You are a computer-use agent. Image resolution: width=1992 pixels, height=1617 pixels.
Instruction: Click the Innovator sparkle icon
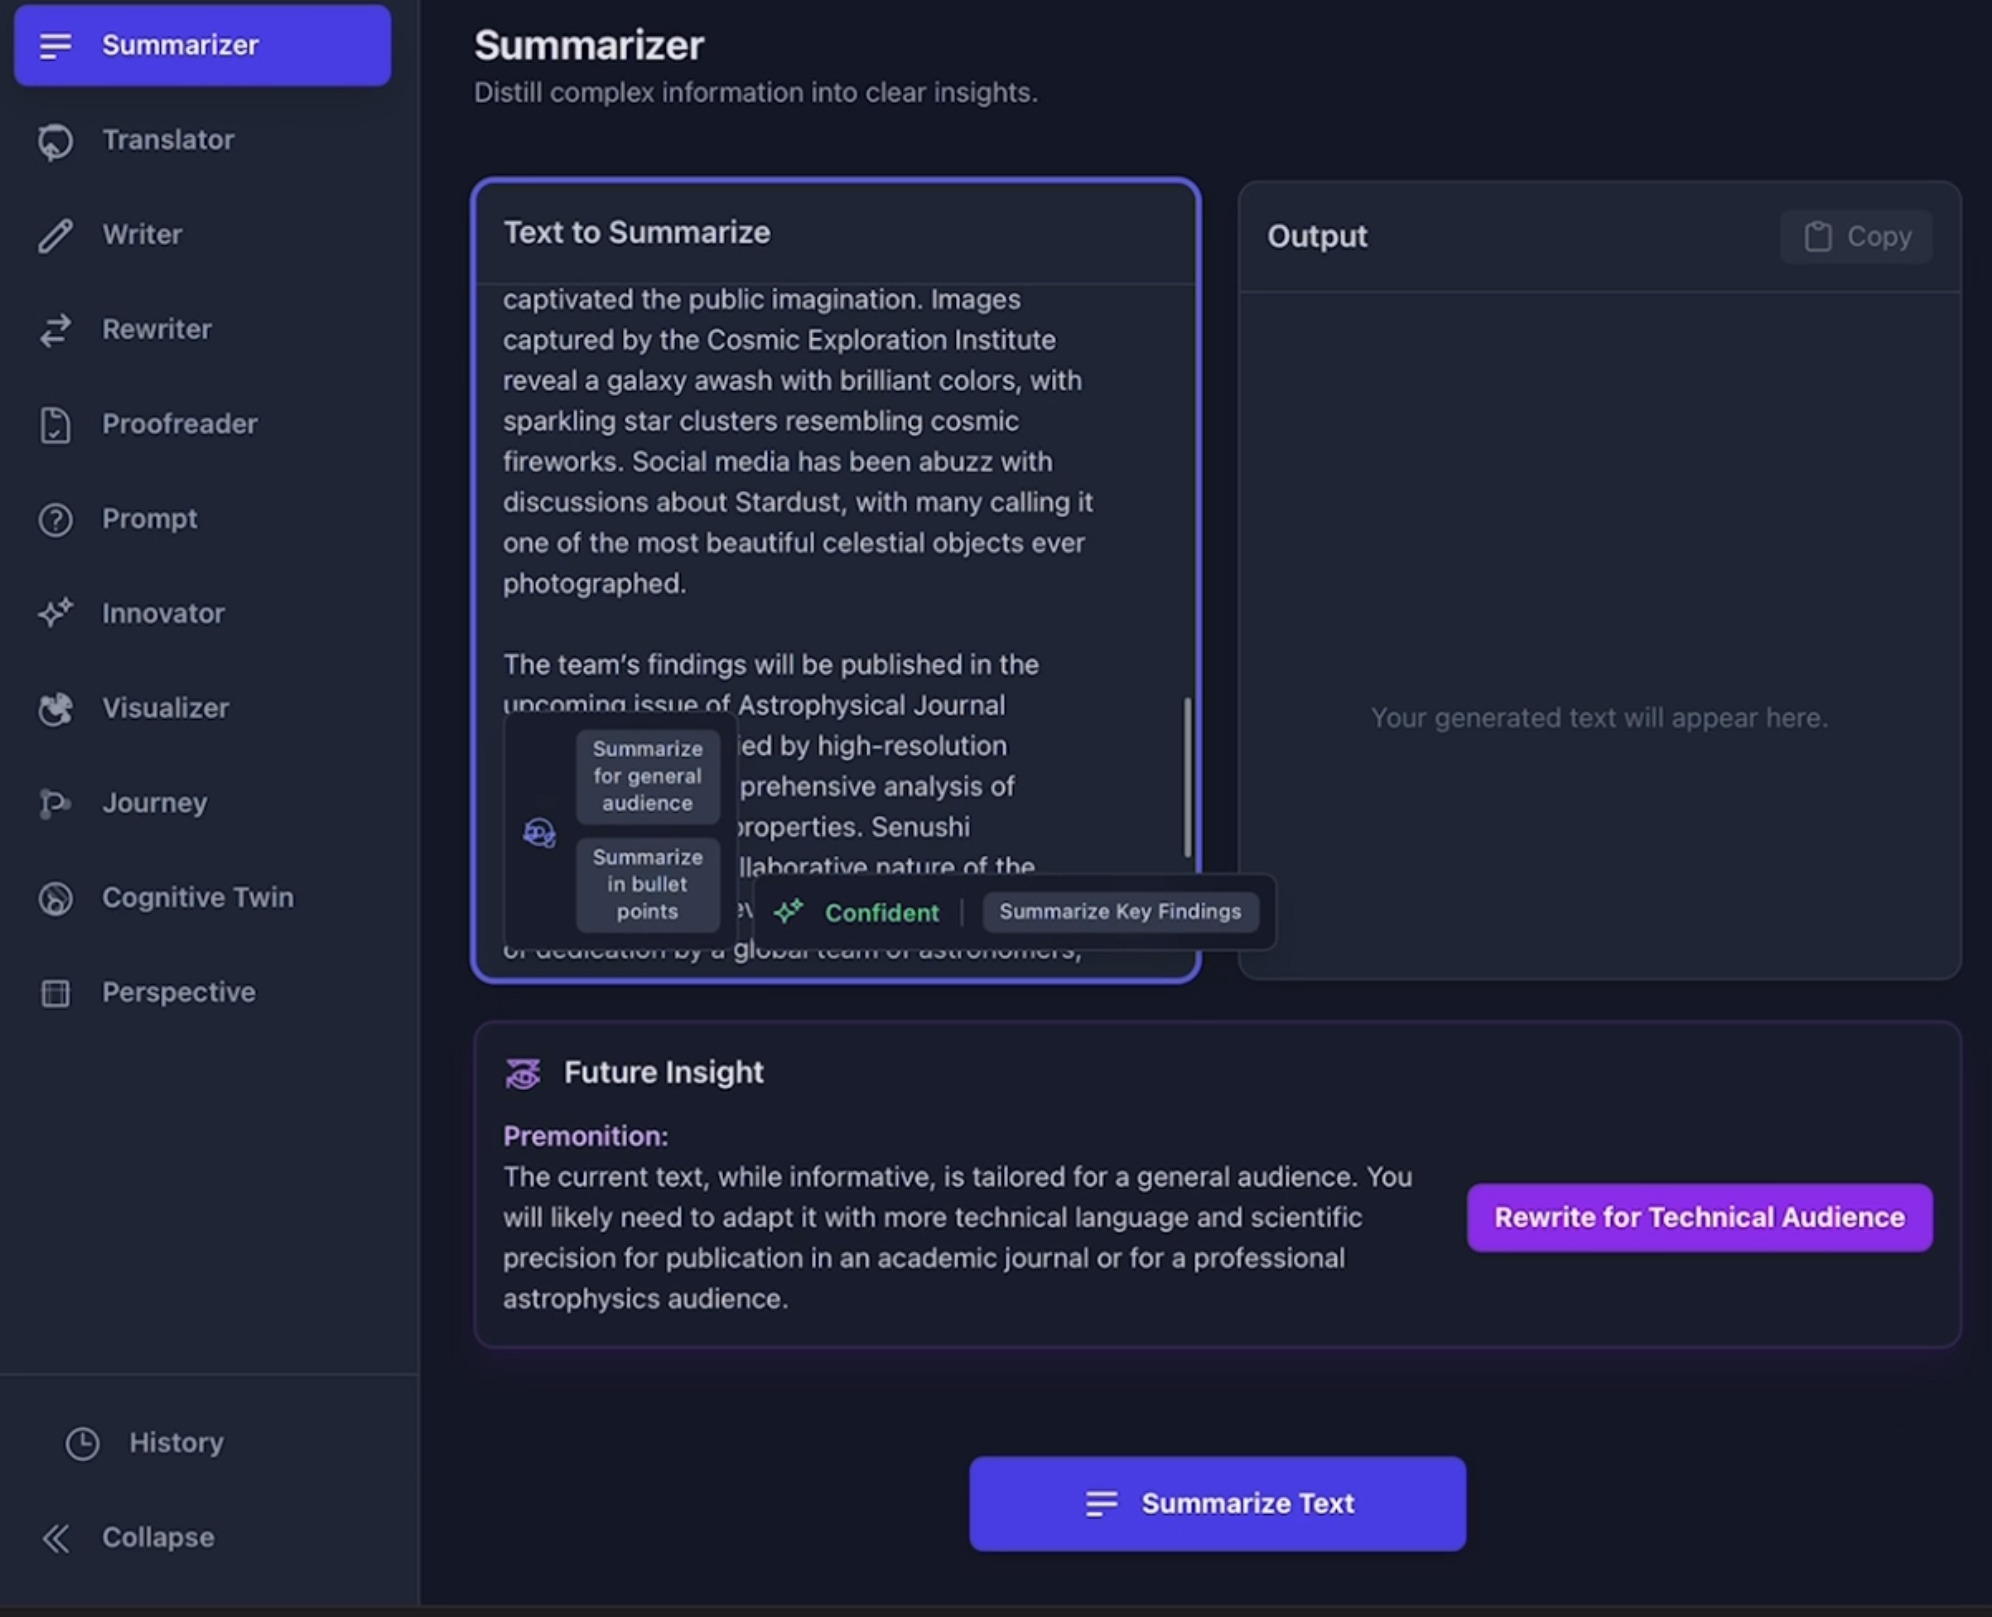click(55, 613)
